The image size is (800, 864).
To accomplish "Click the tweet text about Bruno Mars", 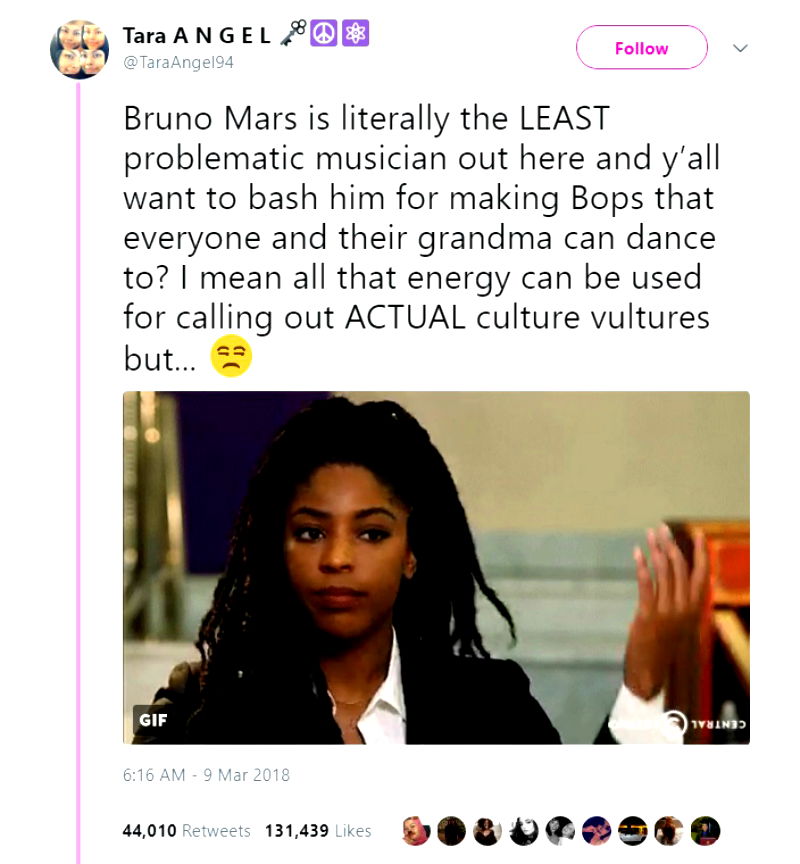I will click(420, 238).
